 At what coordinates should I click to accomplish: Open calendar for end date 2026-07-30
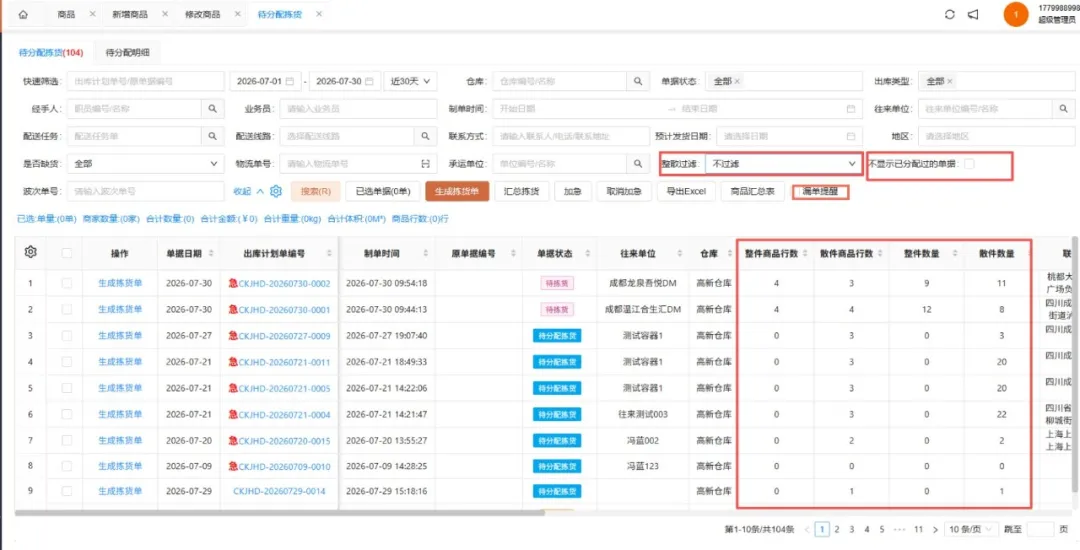(369, 81)
